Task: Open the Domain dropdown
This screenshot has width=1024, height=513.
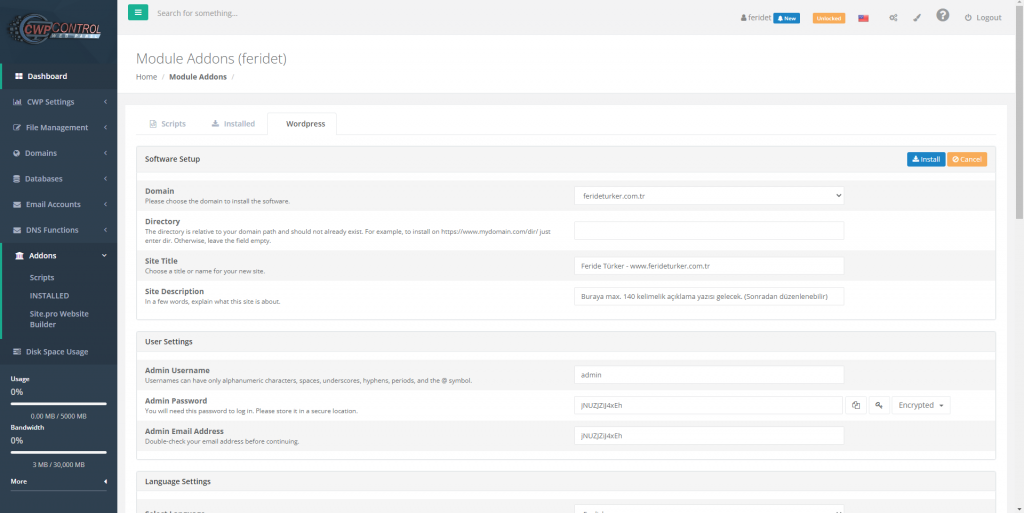Action: [x=709, y=196]
